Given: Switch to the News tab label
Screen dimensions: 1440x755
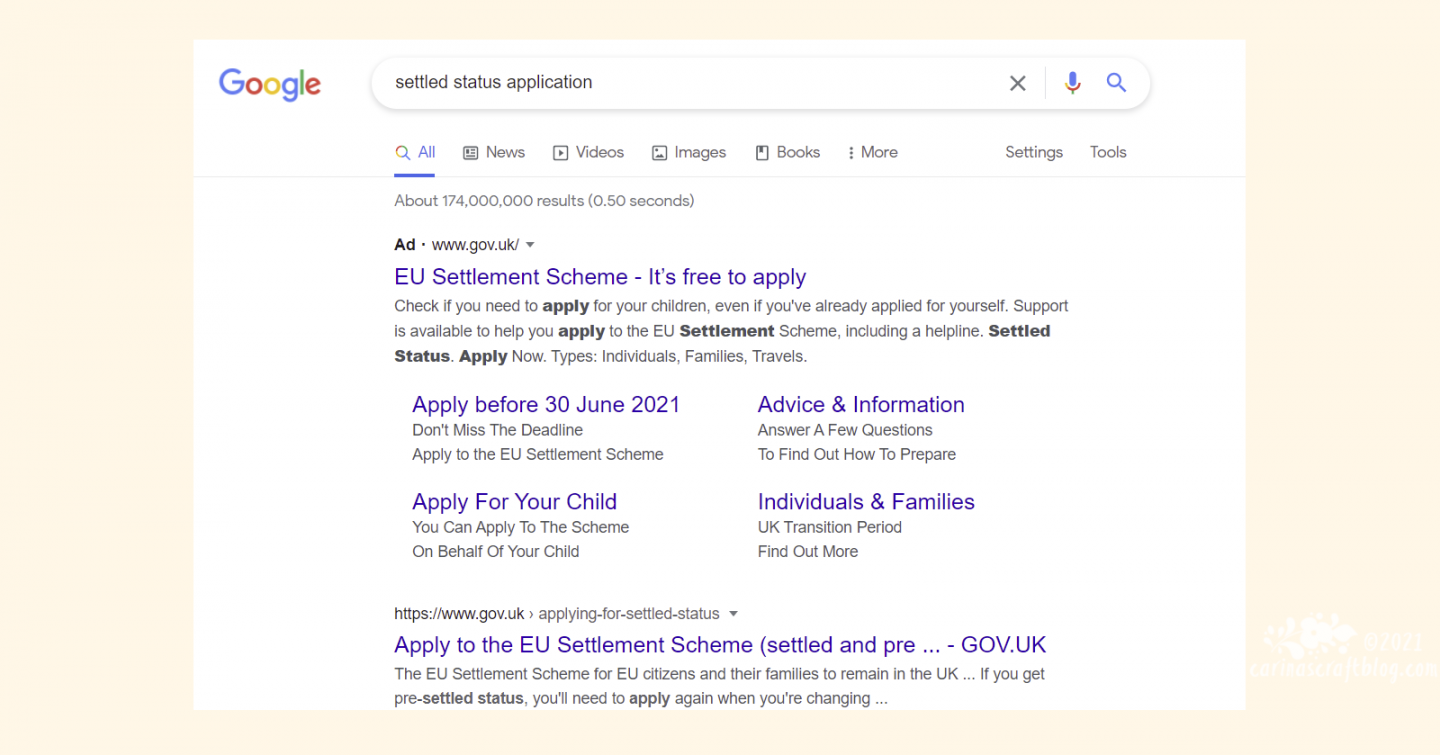Looking at the screenshot, I should 505,153.
